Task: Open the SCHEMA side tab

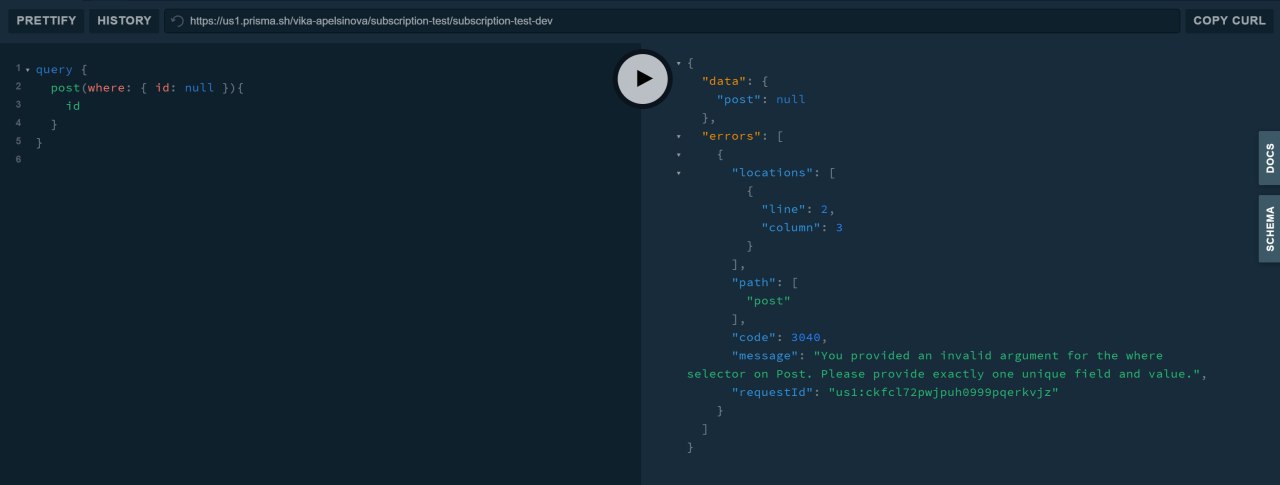Action: tap(1269, 229)
